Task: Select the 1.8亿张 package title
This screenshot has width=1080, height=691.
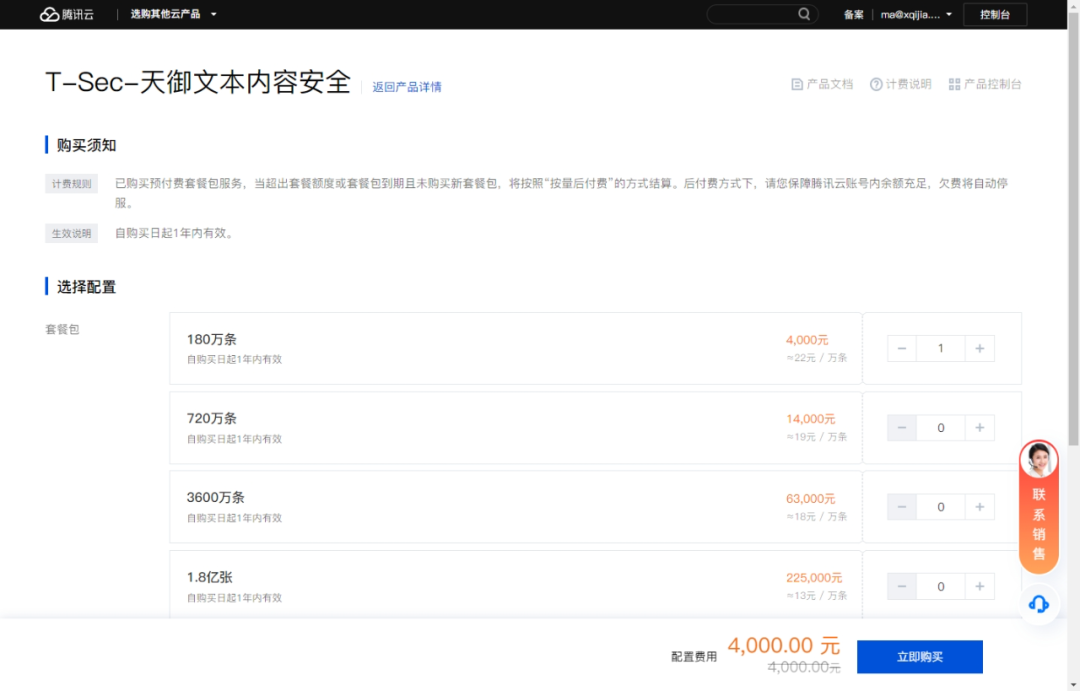Action: 209,577
